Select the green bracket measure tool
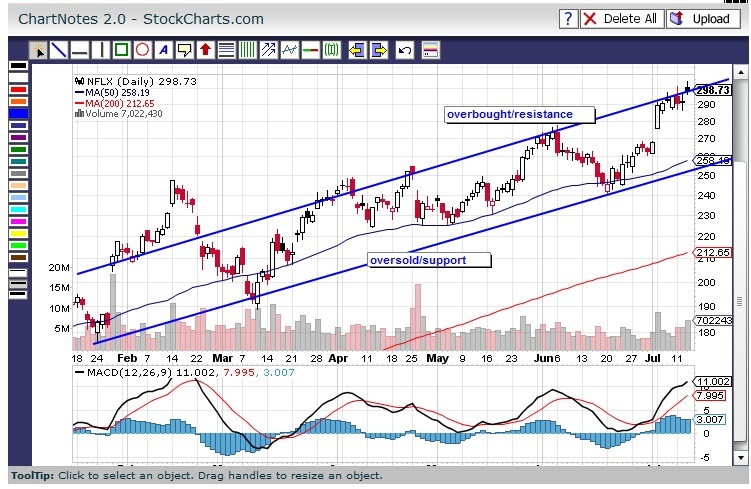 pos(331,50)
